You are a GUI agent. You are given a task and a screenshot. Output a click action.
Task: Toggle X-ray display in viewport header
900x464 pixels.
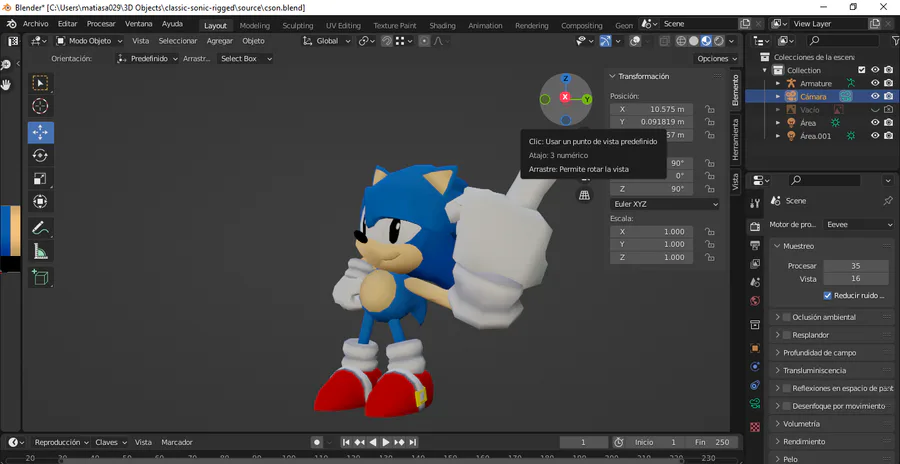tap(665, 41)
